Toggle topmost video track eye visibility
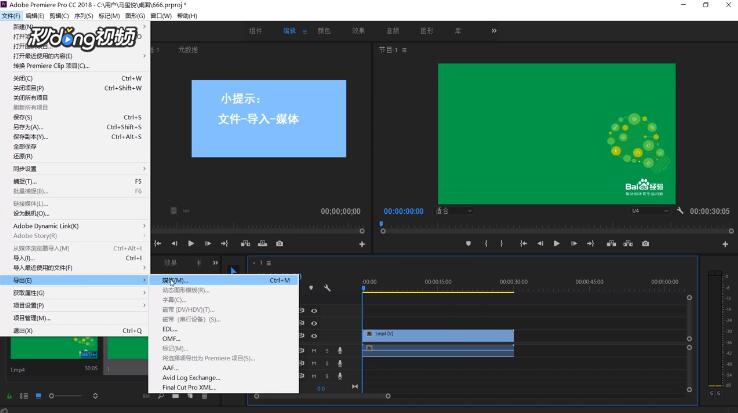 [x=314, y=311]
